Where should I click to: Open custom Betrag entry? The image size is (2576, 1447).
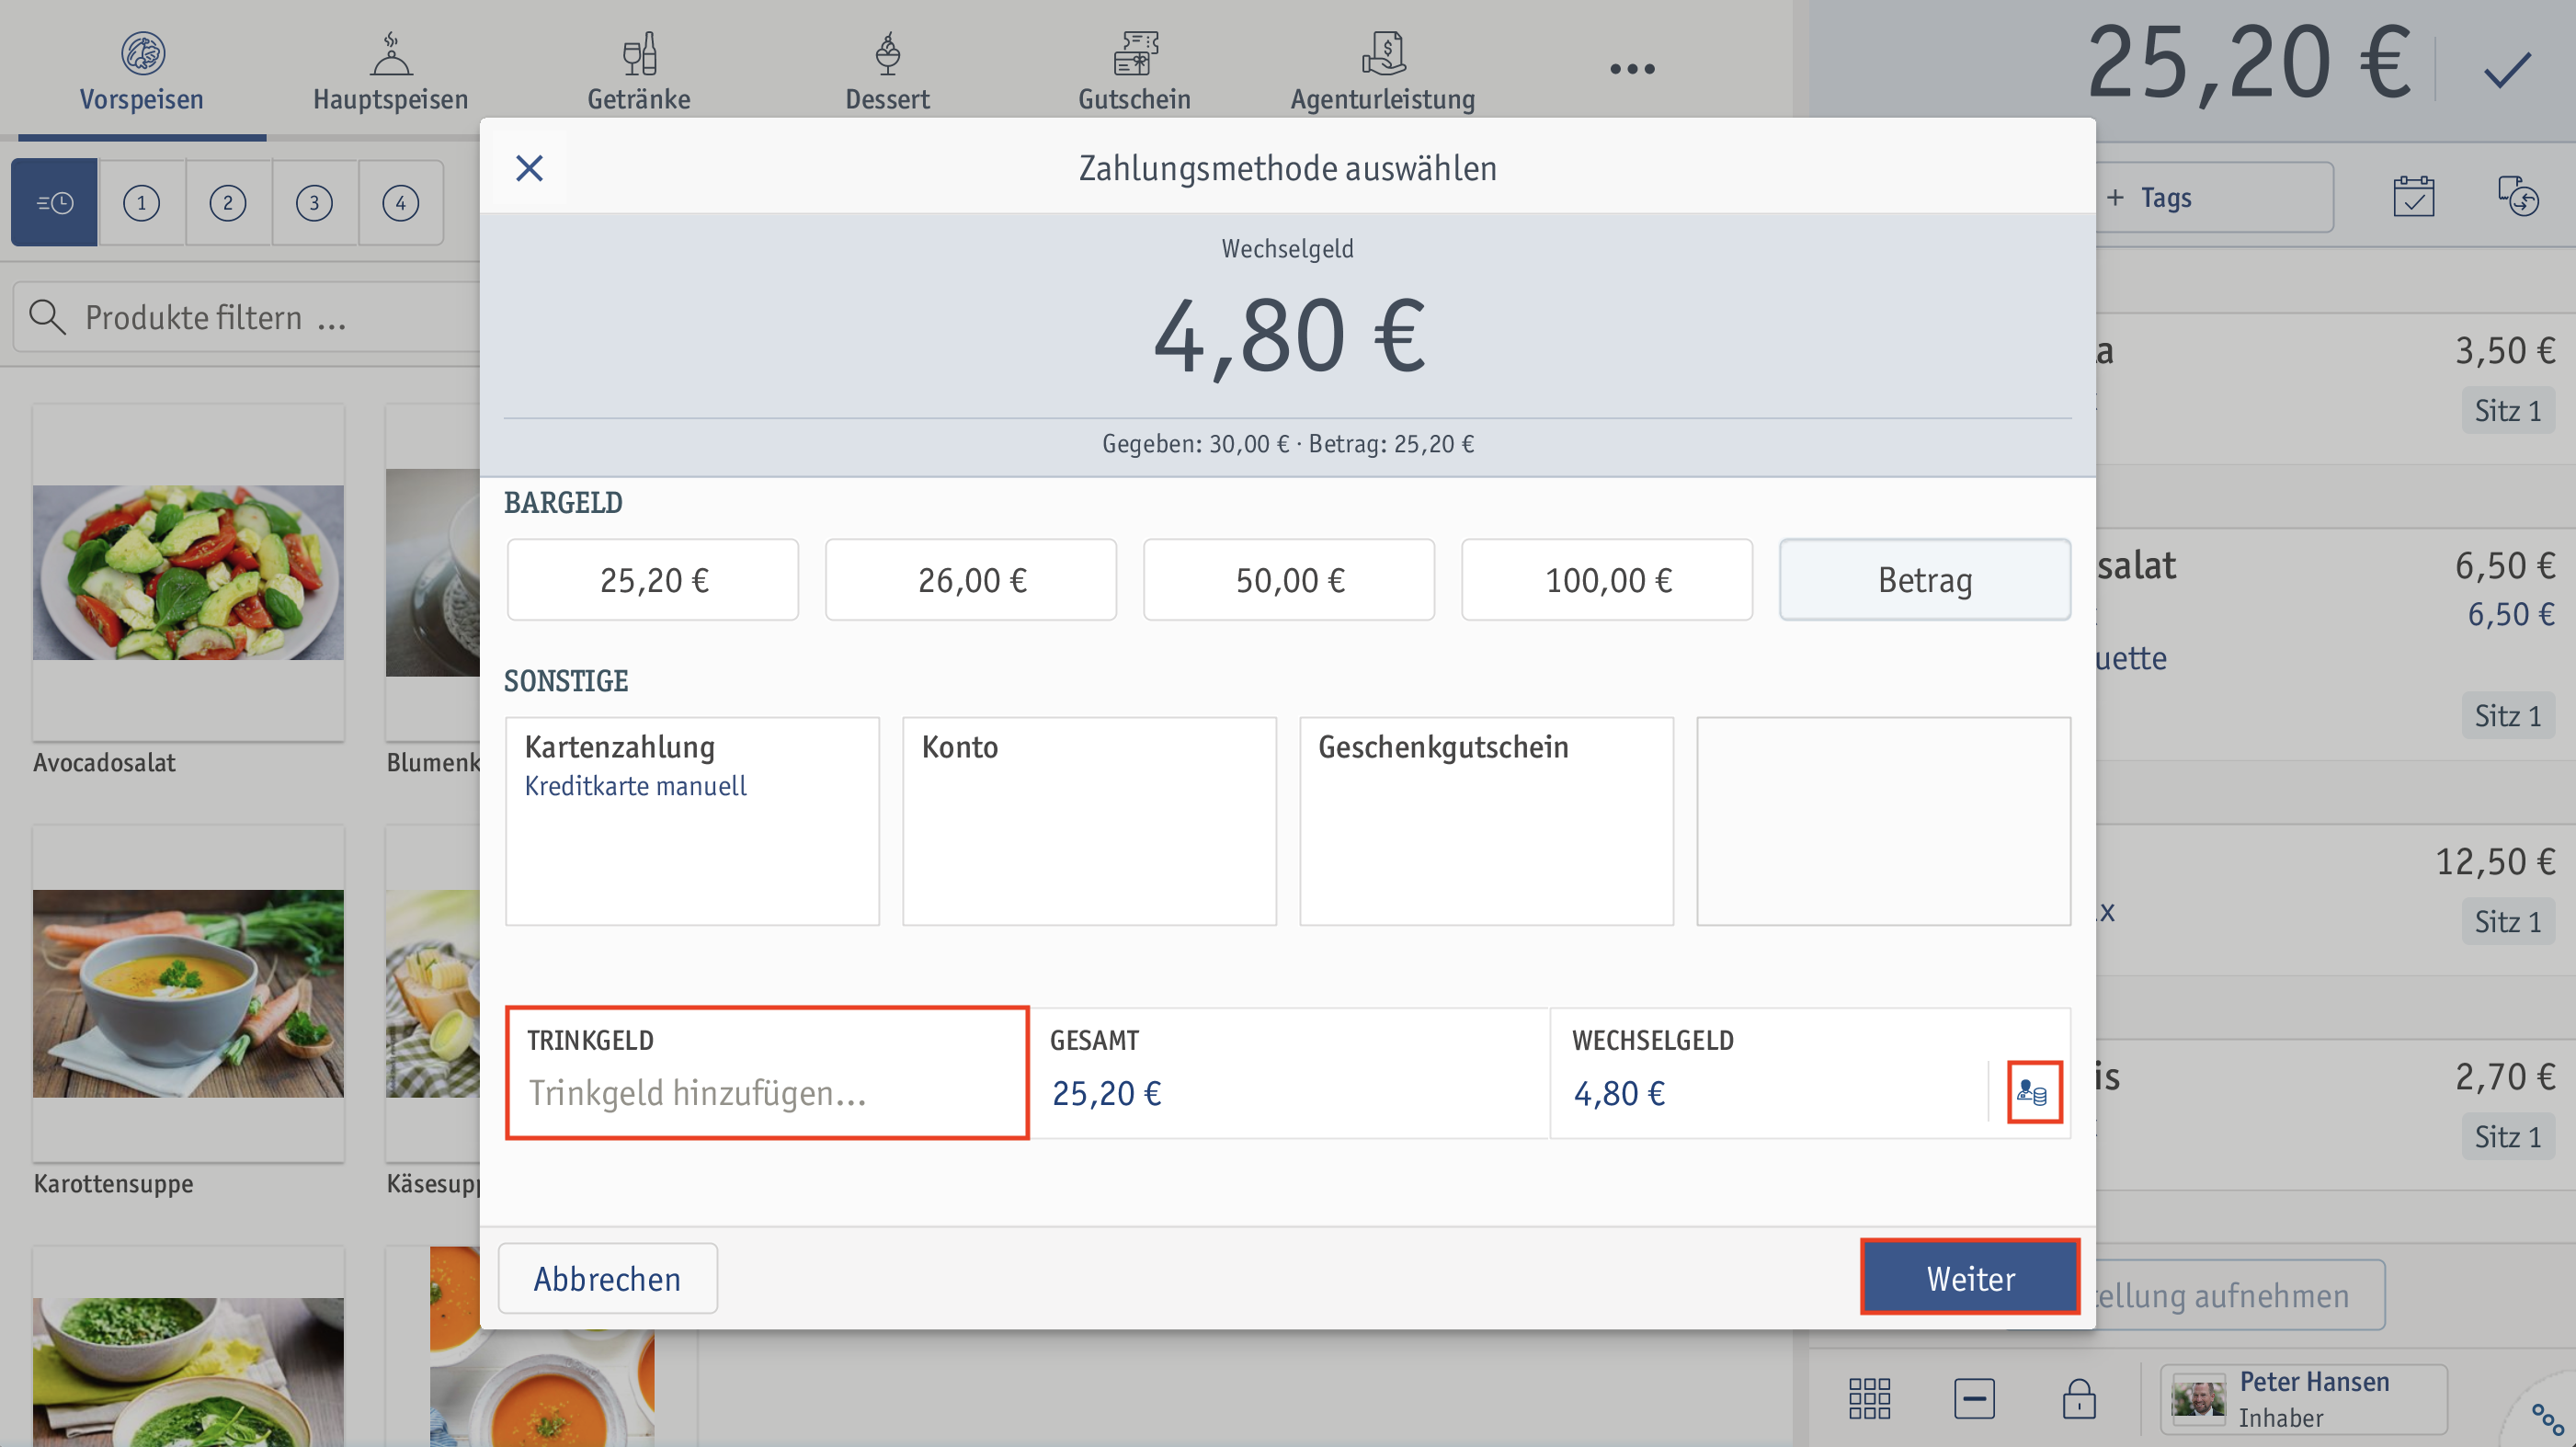(1925, 580)
